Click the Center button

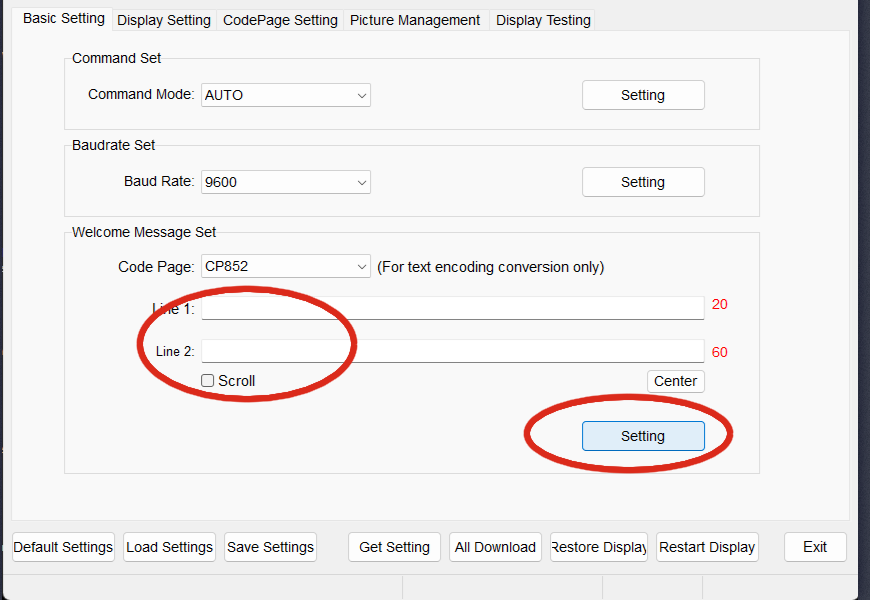point(676,381)
